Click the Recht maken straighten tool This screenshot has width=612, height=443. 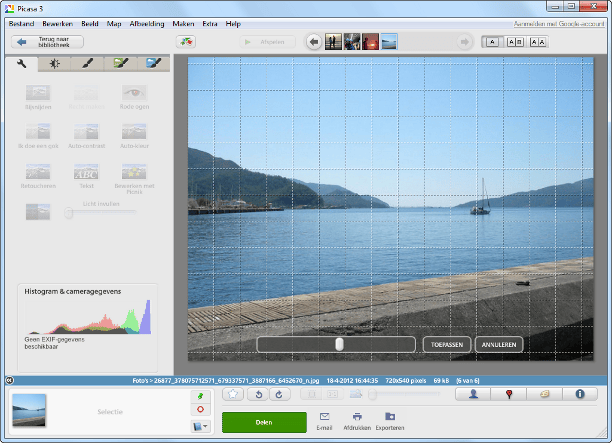pyautogui.click(x=86, y=97)
